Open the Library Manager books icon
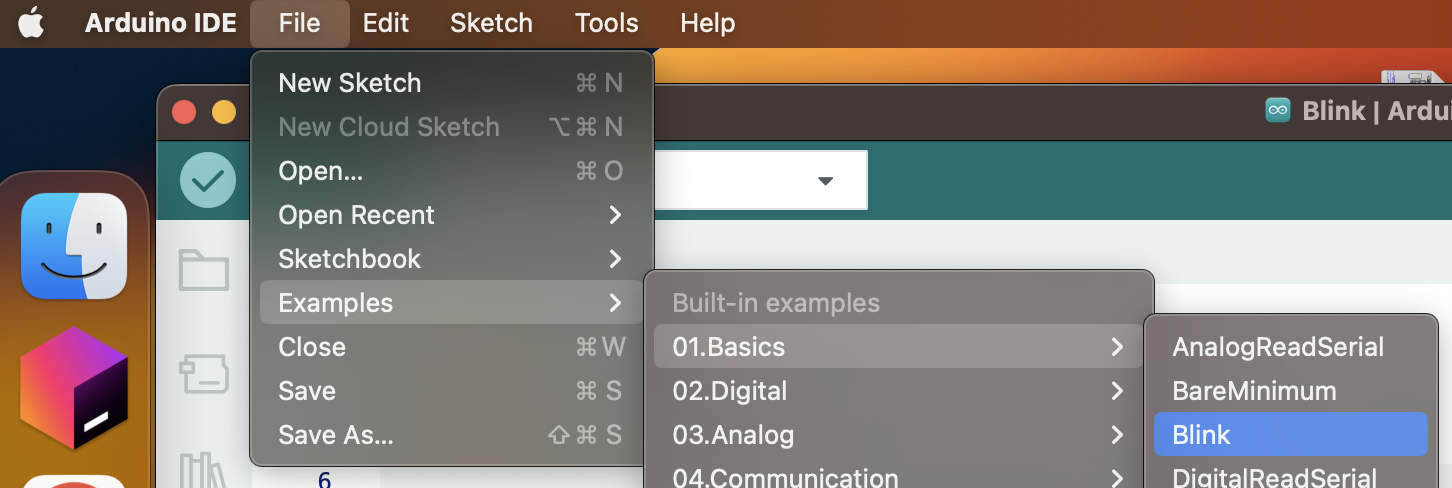 tap(204, 470)
